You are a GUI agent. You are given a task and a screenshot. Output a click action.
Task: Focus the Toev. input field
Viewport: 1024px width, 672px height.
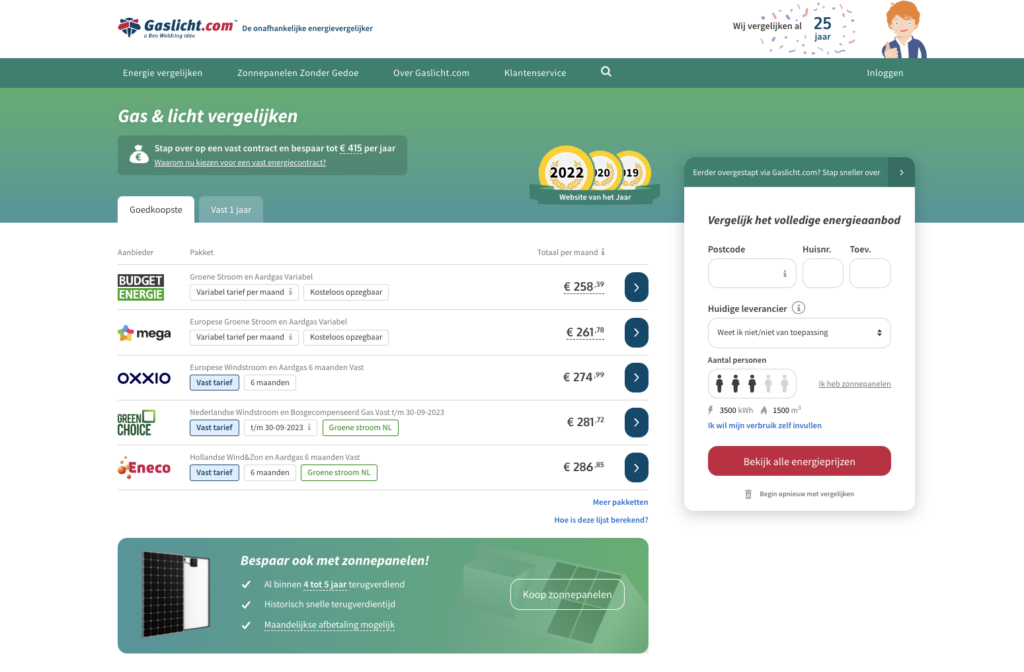click(x=870, y=273)
